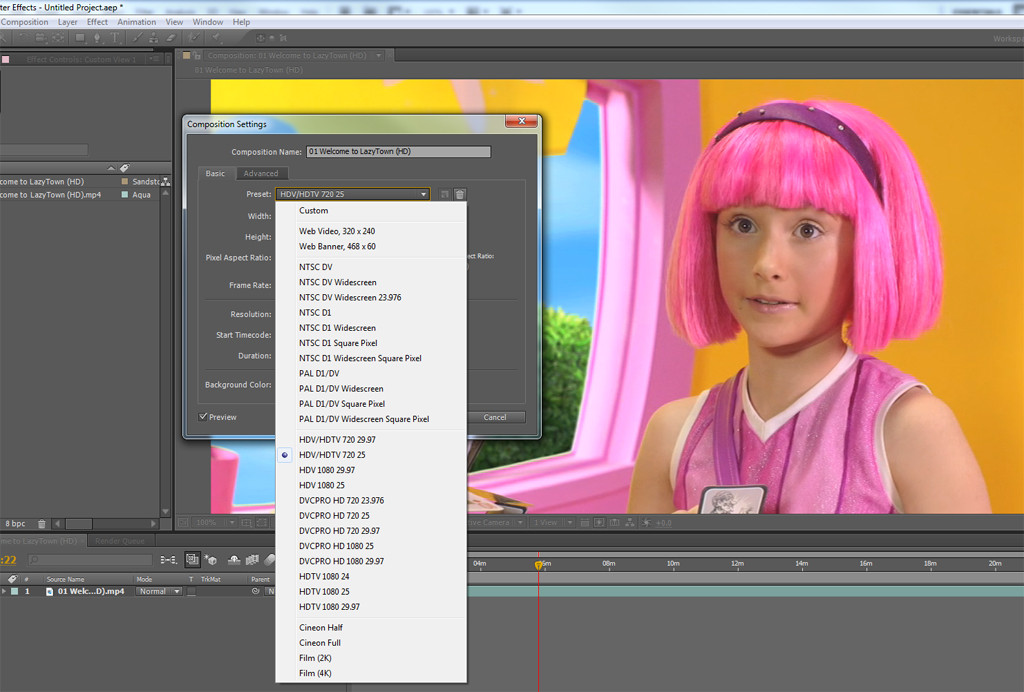Click the timeline search field
Screen dimensions: 1024x692
point(91,559)
